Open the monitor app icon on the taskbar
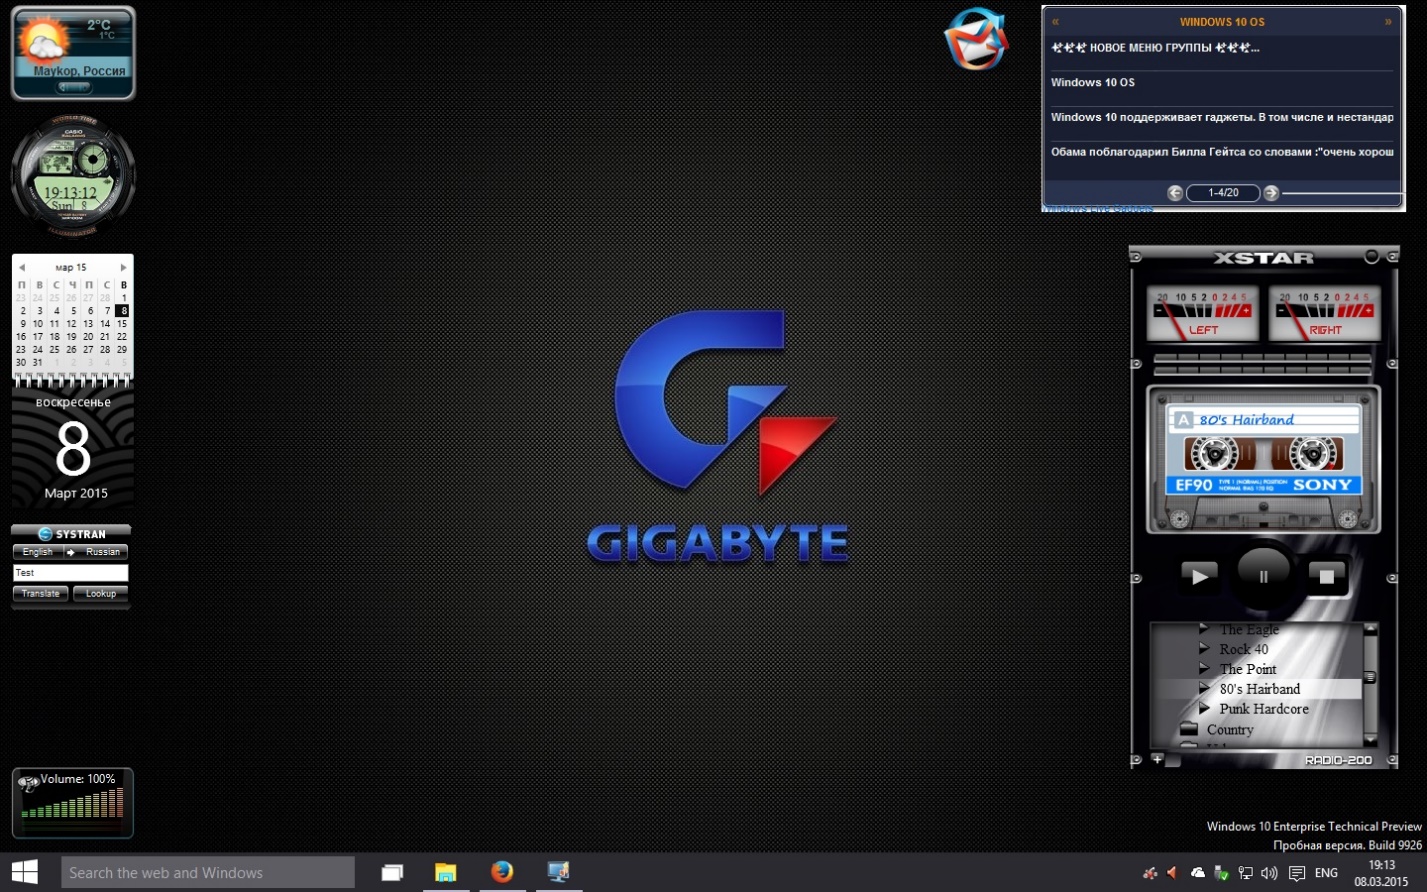The width and height of the screenshot is (1427, 892). coord(558,872)
